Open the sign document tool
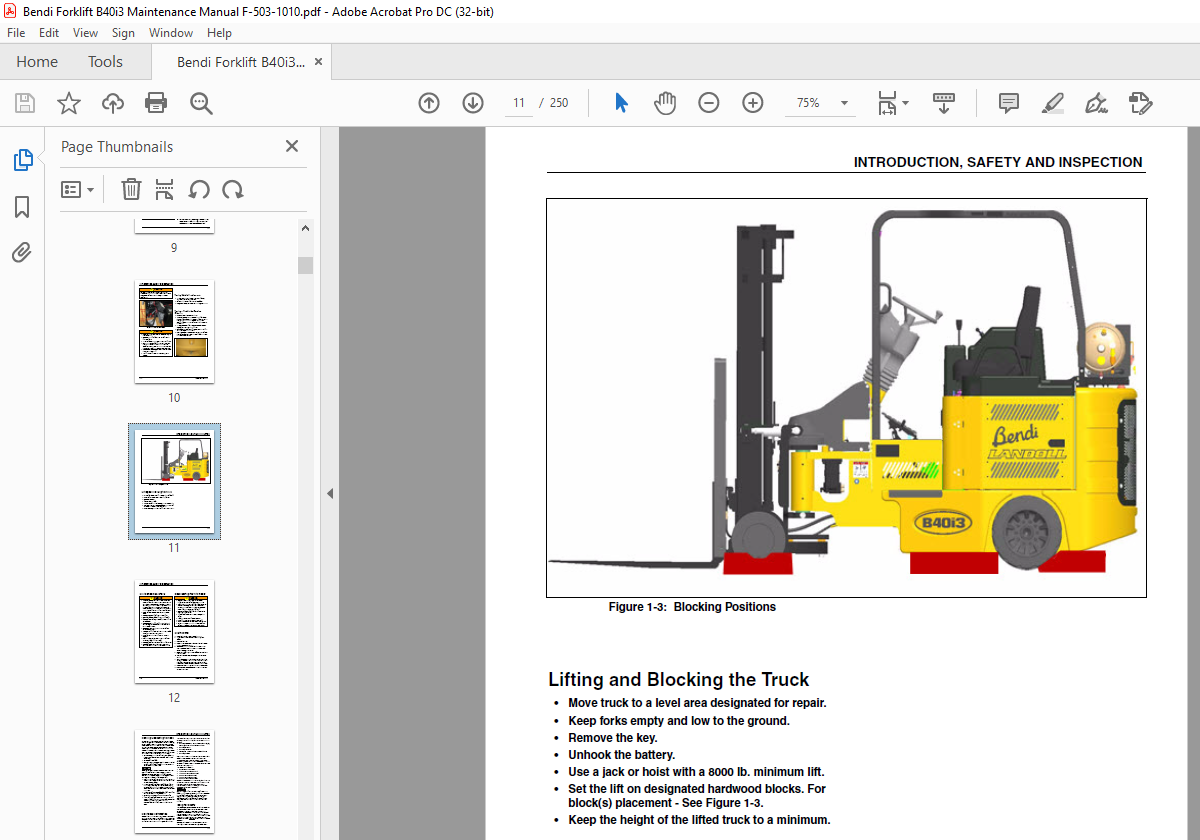Viewport: 1200px width, 840px height. (1096, 103)
